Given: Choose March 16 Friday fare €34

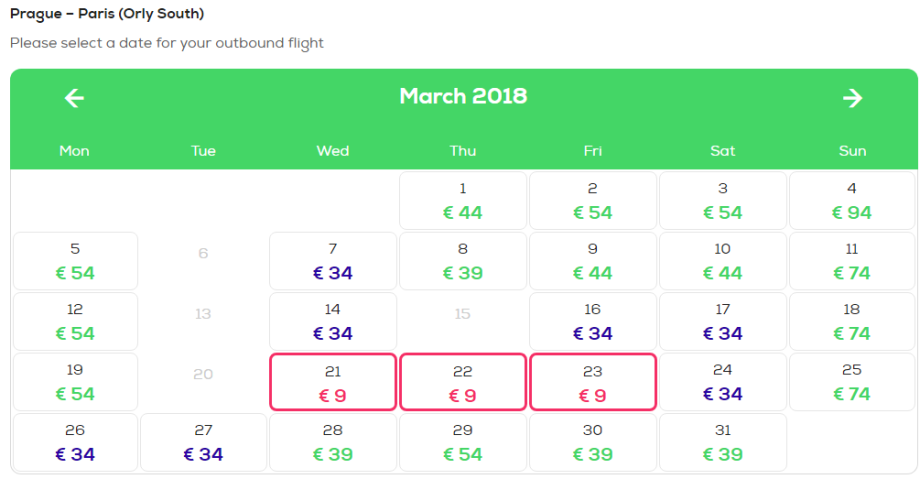Looking at the screenshot, I should [593, 321].
